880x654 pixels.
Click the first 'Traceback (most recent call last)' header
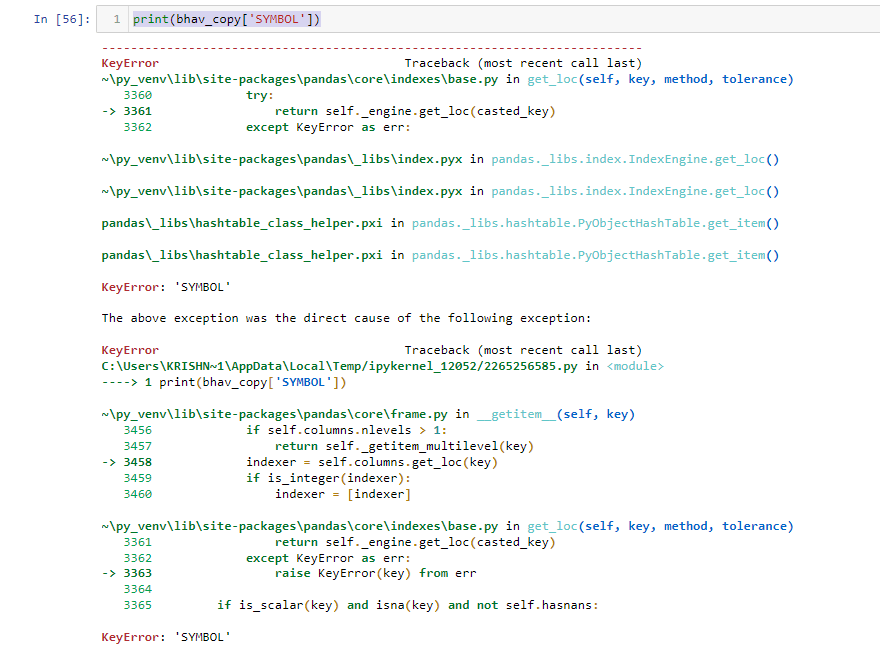523,63
